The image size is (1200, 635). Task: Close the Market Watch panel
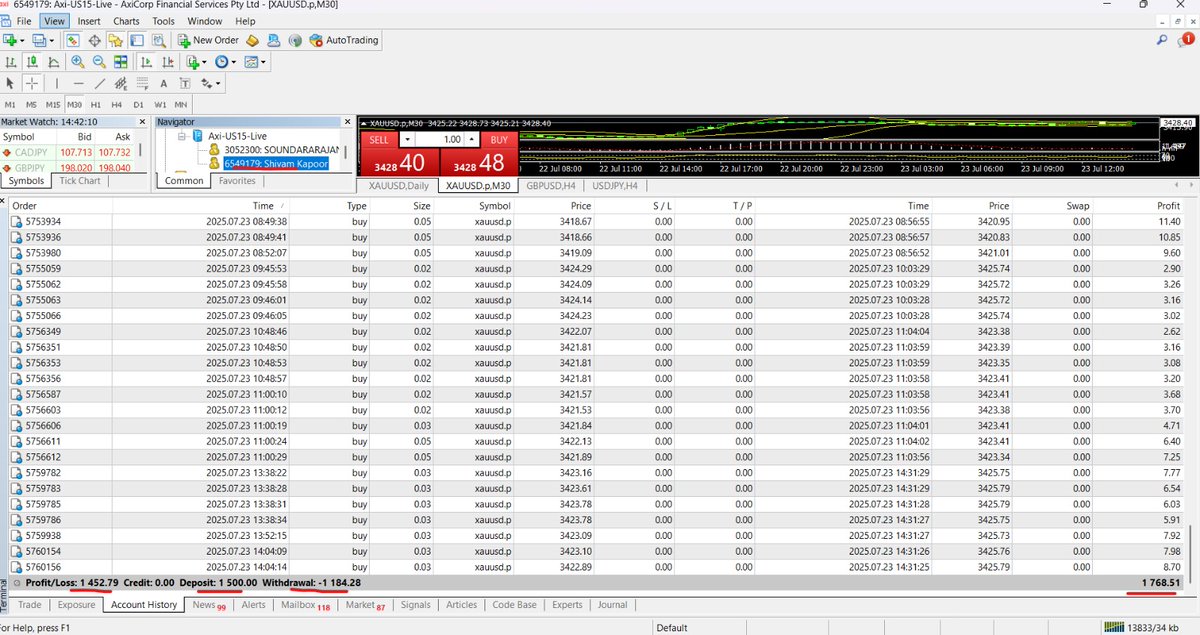[x=143, y=121]
